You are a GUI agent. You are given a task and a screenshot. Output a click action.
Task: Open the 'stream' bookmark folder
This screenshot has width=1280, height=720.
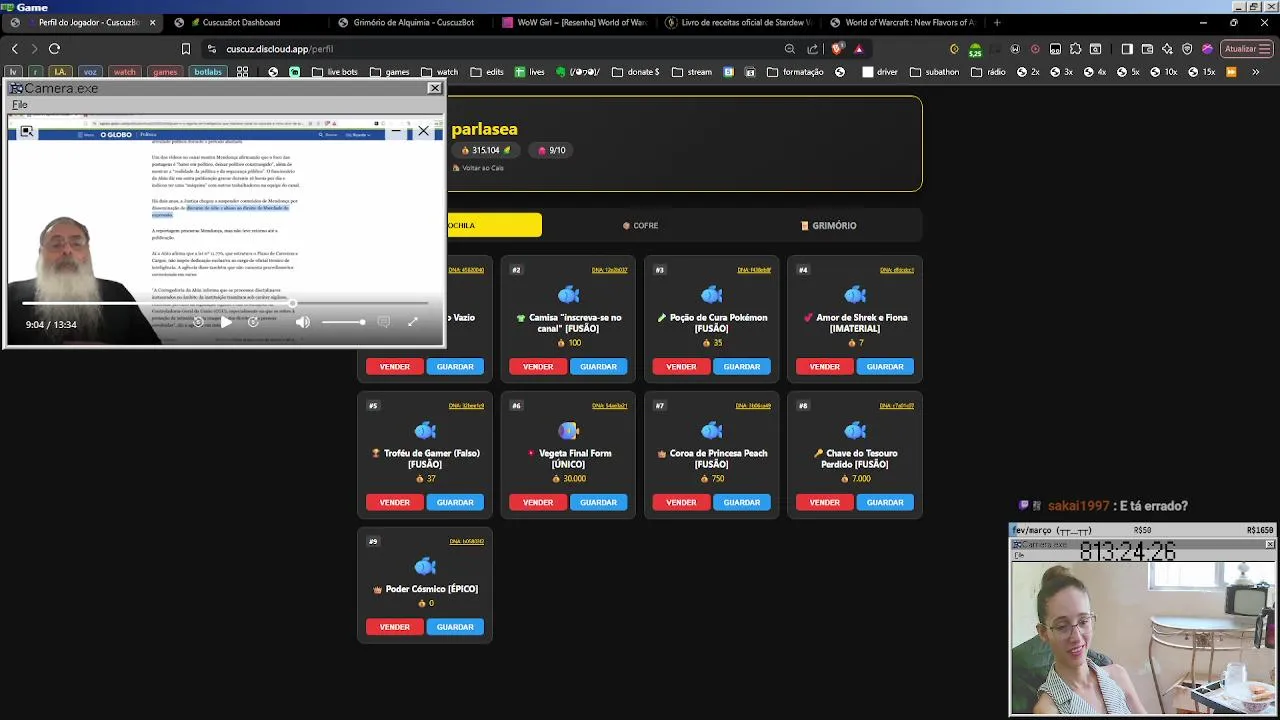tap(691, 71)
